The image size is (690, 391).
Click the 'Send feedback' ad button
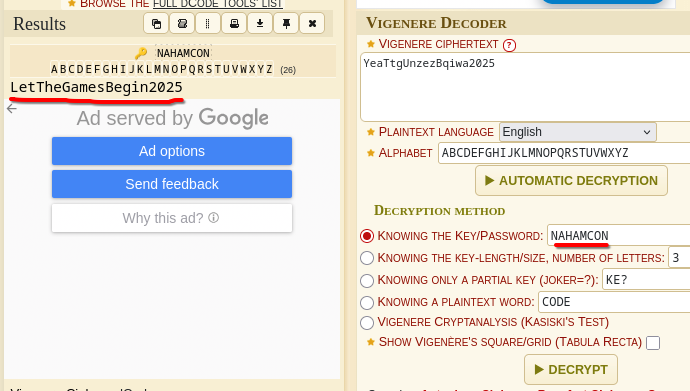[172, 184]
